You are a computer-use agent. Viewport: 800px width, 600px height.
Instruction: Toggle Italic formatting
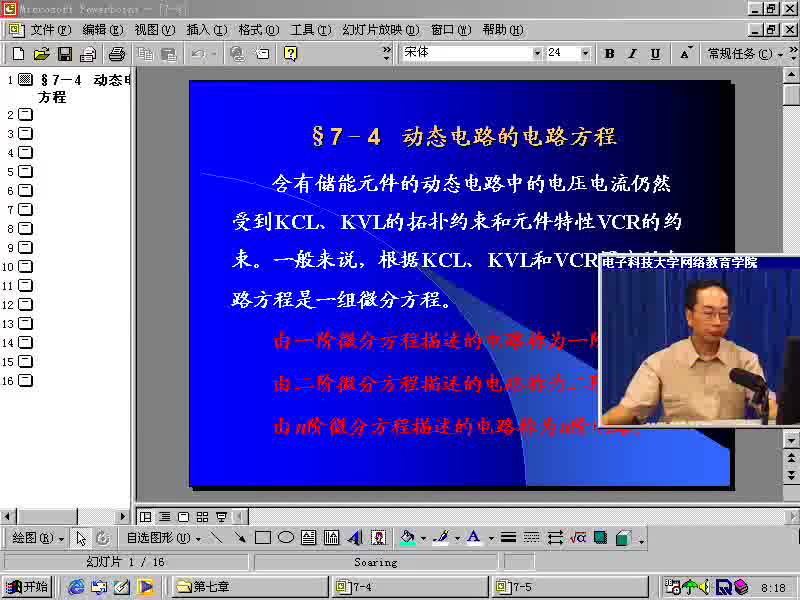click(632, 54)
